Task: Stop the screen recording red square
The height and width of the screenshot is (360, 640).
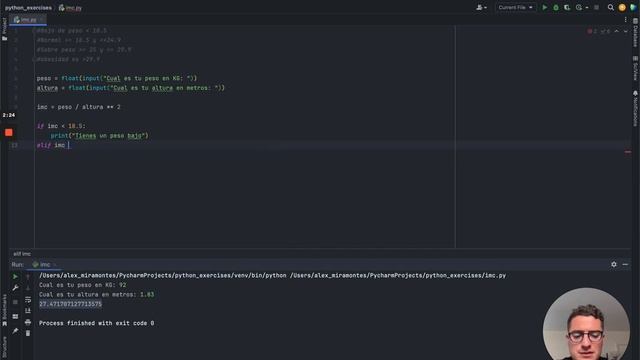Action: 9,132
